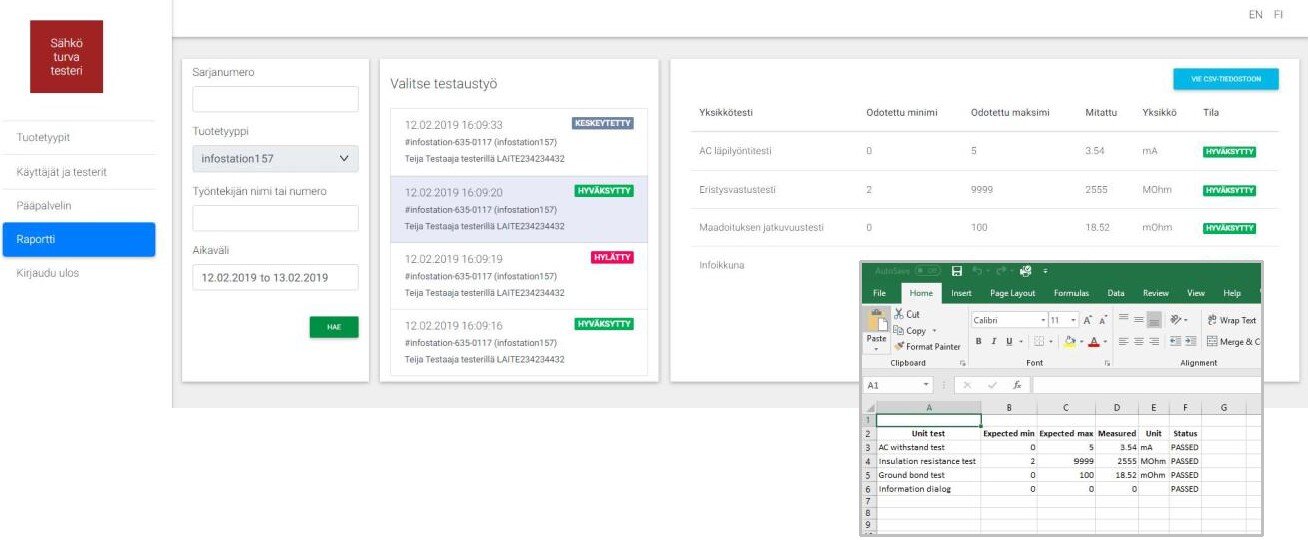Click the Aikaväli date range field
1310x540 pixels.
pyautogui.click(x=275, y=277)
